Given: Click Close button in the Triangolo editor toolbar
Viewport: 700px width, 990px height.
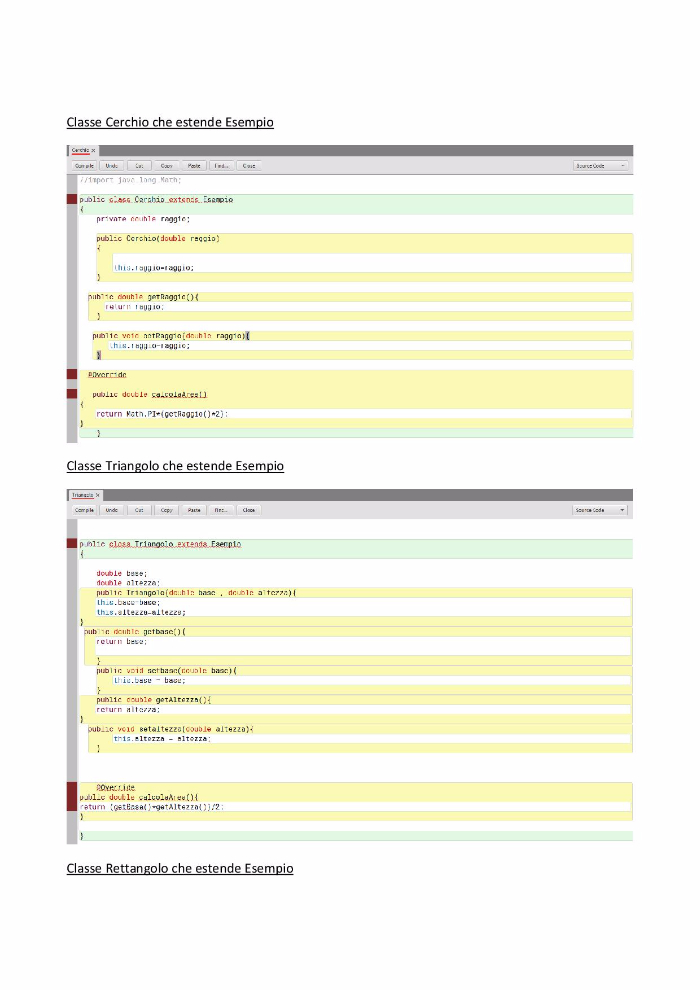Looking at the screenshot, I should (249, 510).
